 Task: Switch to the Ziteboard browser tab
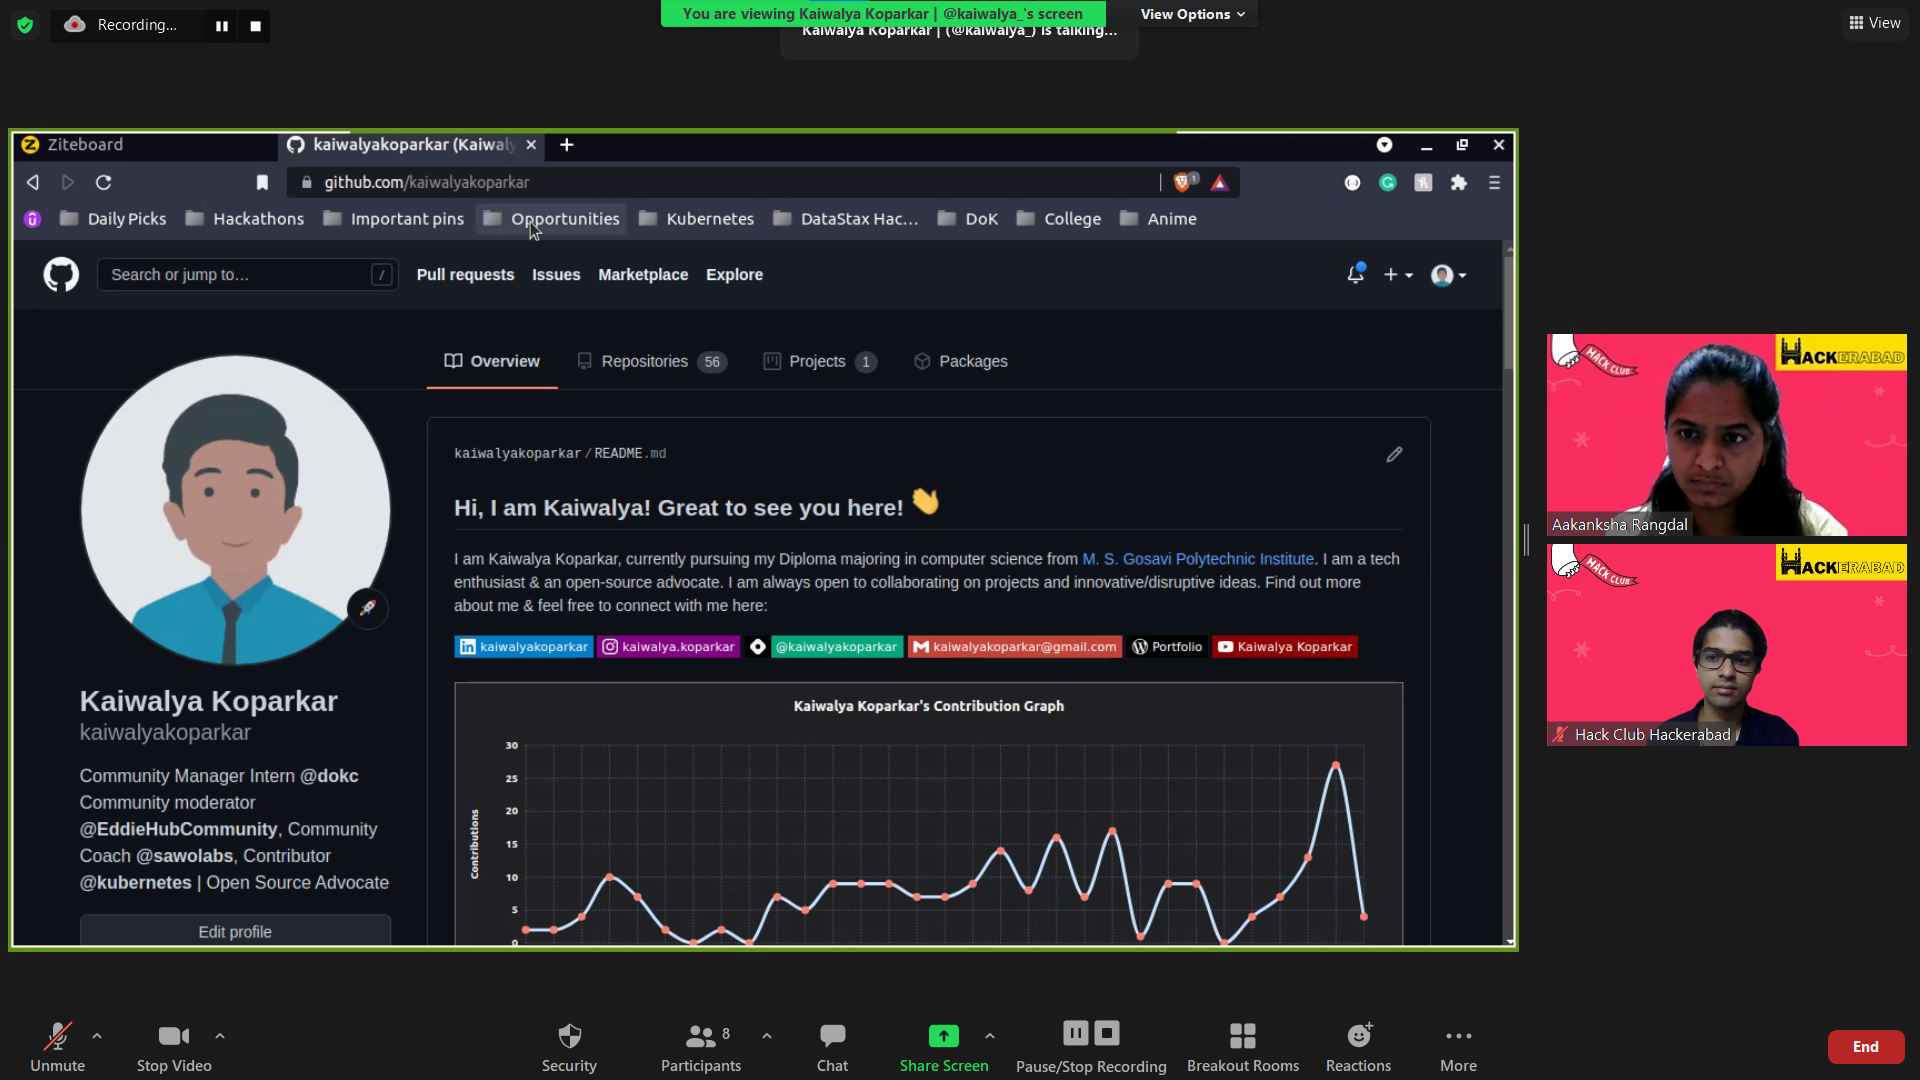point(145,145)
